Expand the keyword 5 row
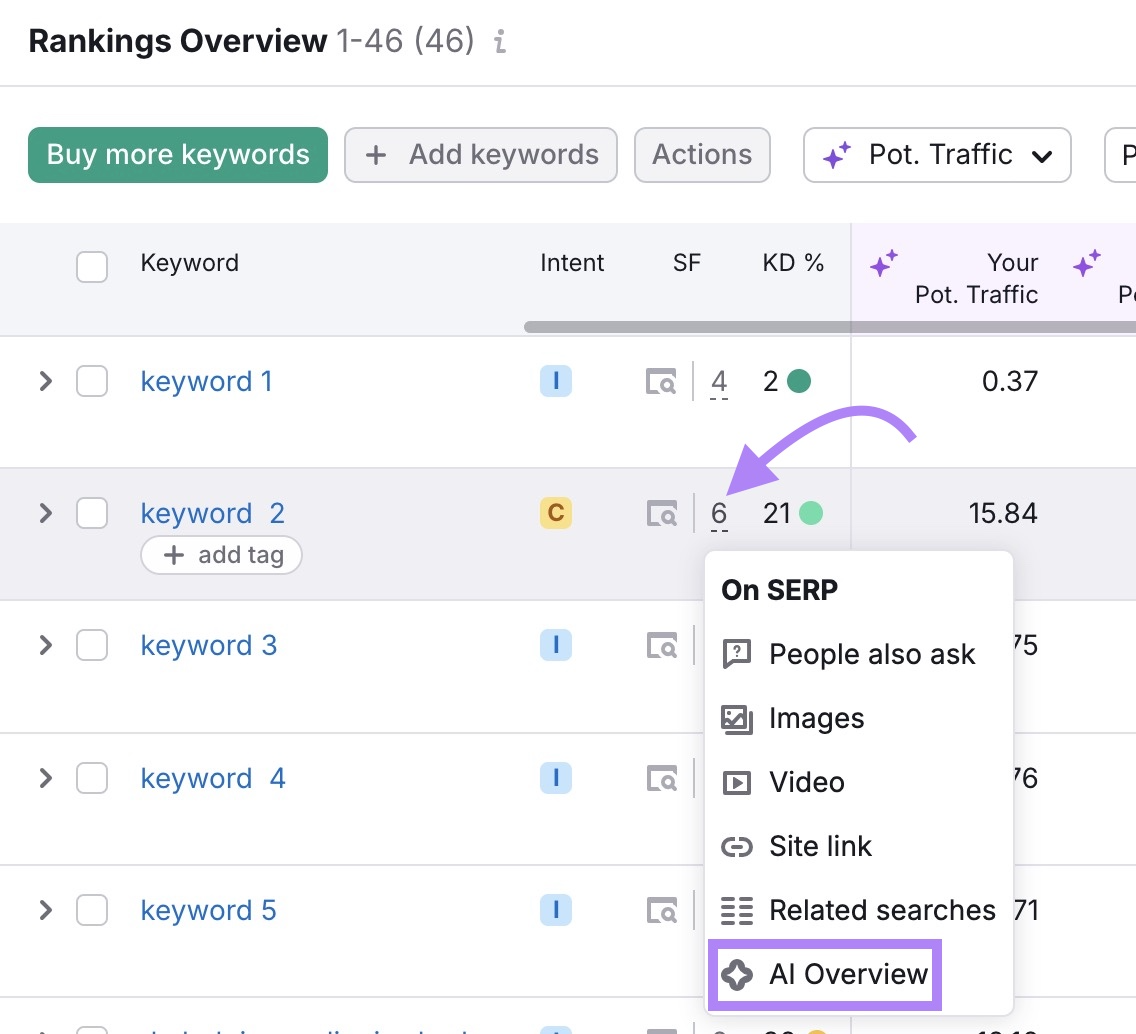The image size is (1136, 1034). [x=45, y=910]
